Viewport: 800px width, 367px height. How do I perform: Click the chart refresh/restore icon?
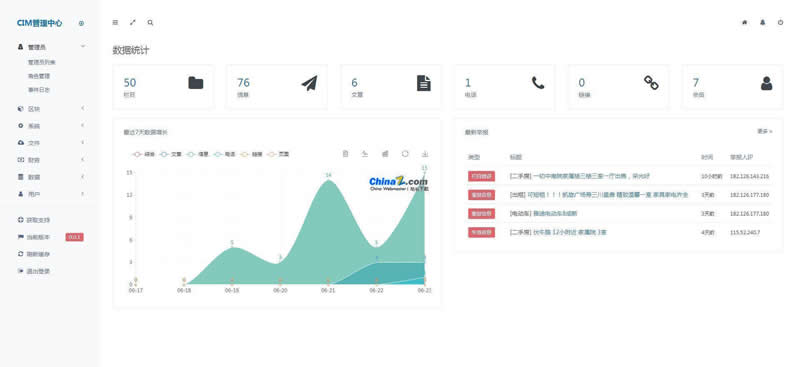pyautogui.click(x=405, y=154)
